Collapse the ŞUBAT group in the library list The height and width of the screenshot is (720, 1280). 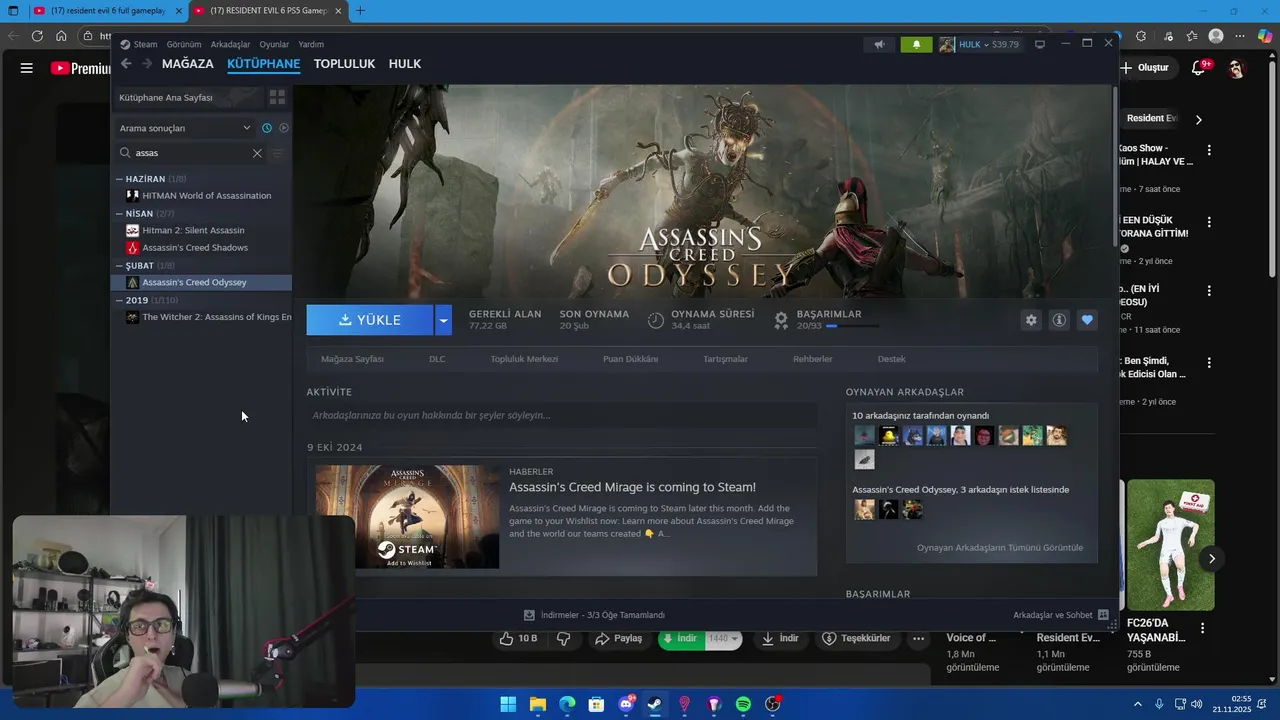119,265
